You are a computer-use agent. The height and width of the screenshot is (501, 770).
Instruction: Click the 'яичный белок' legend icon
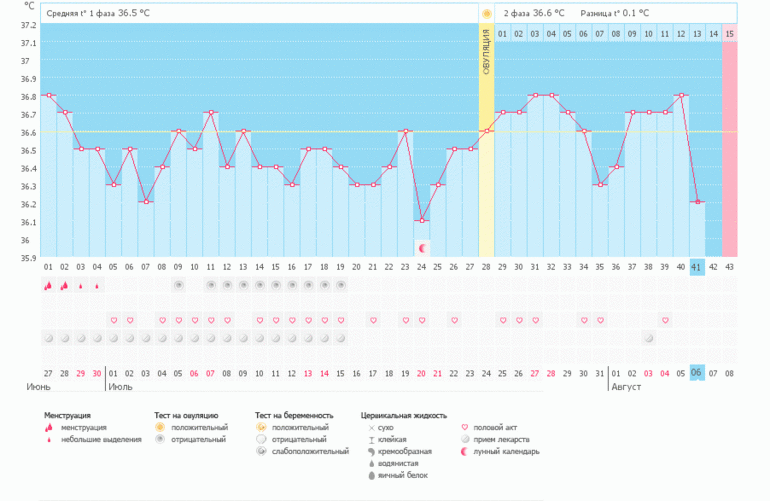371,475
